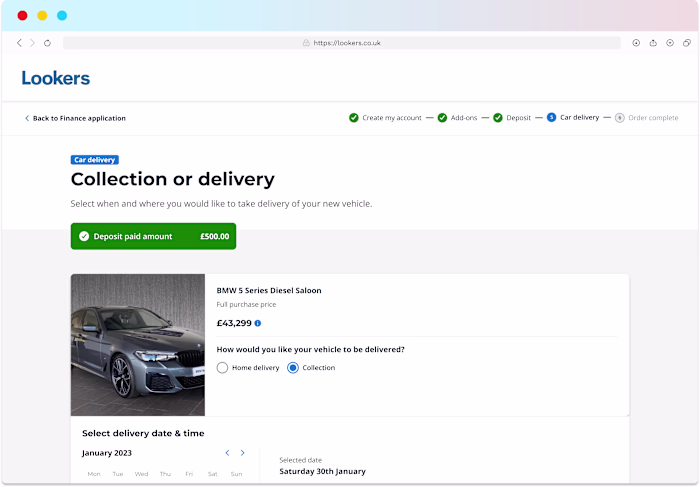Screen dimensions: 700x487
Task: Click green check next to Deposit
Action: point(498,118)
